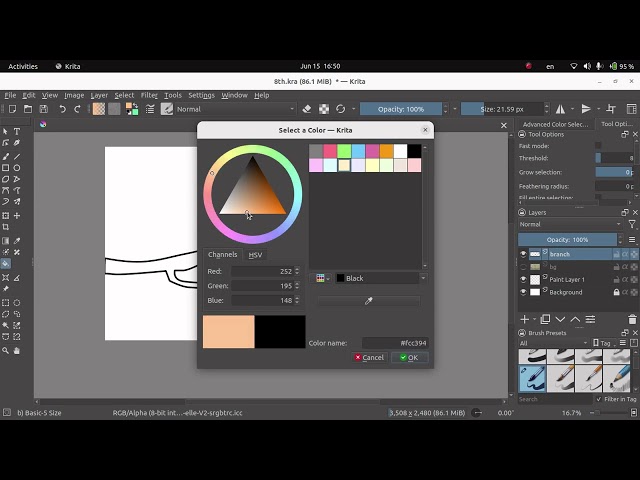Hide the branch layer
The image size is (640, 480).
(x=523, y=254)
